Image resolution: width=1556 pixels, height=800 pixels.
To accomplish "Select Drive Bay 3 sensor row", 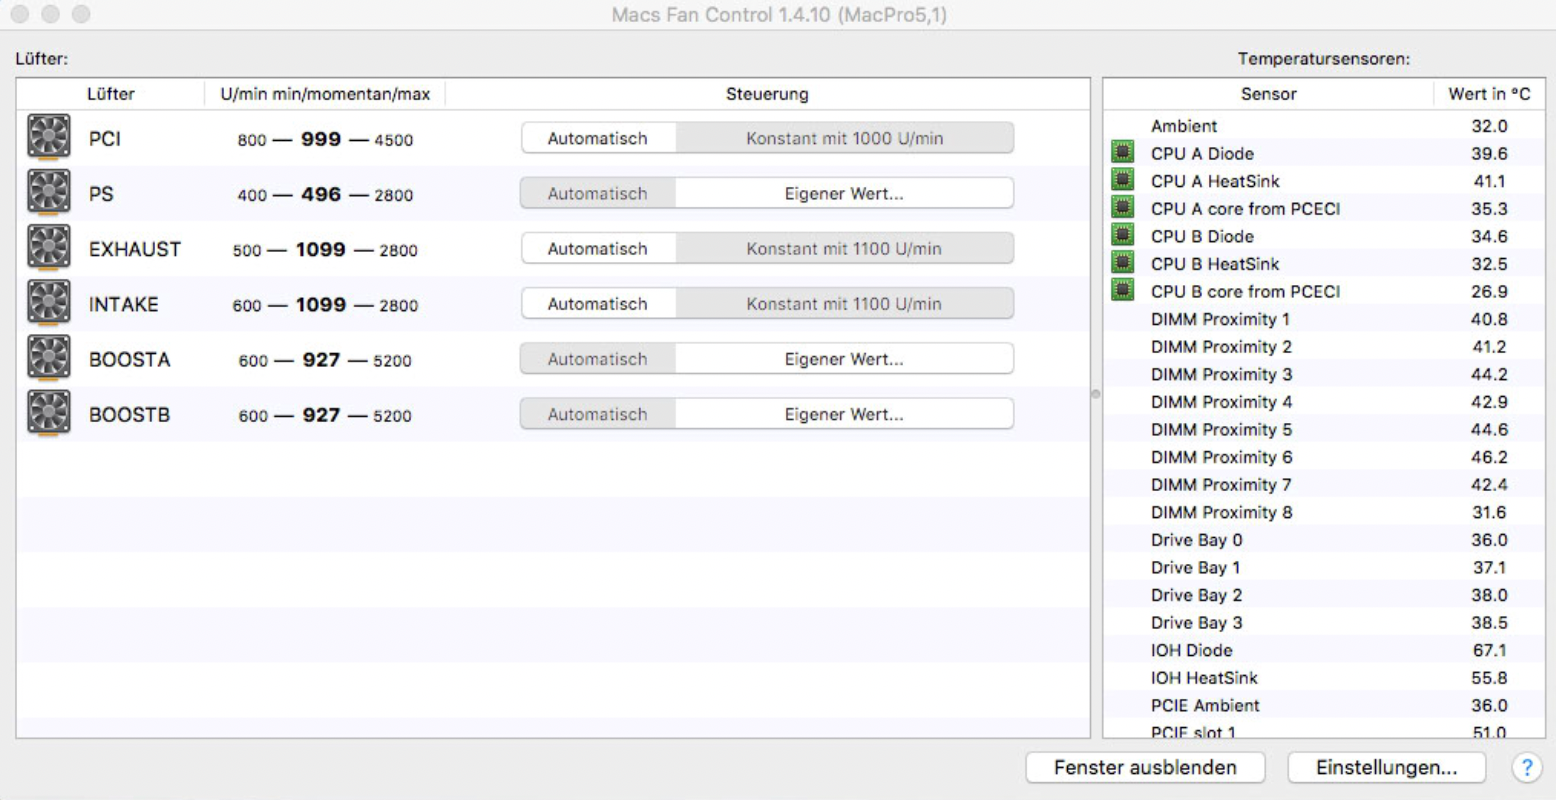I will click(x=1324, y=622).
